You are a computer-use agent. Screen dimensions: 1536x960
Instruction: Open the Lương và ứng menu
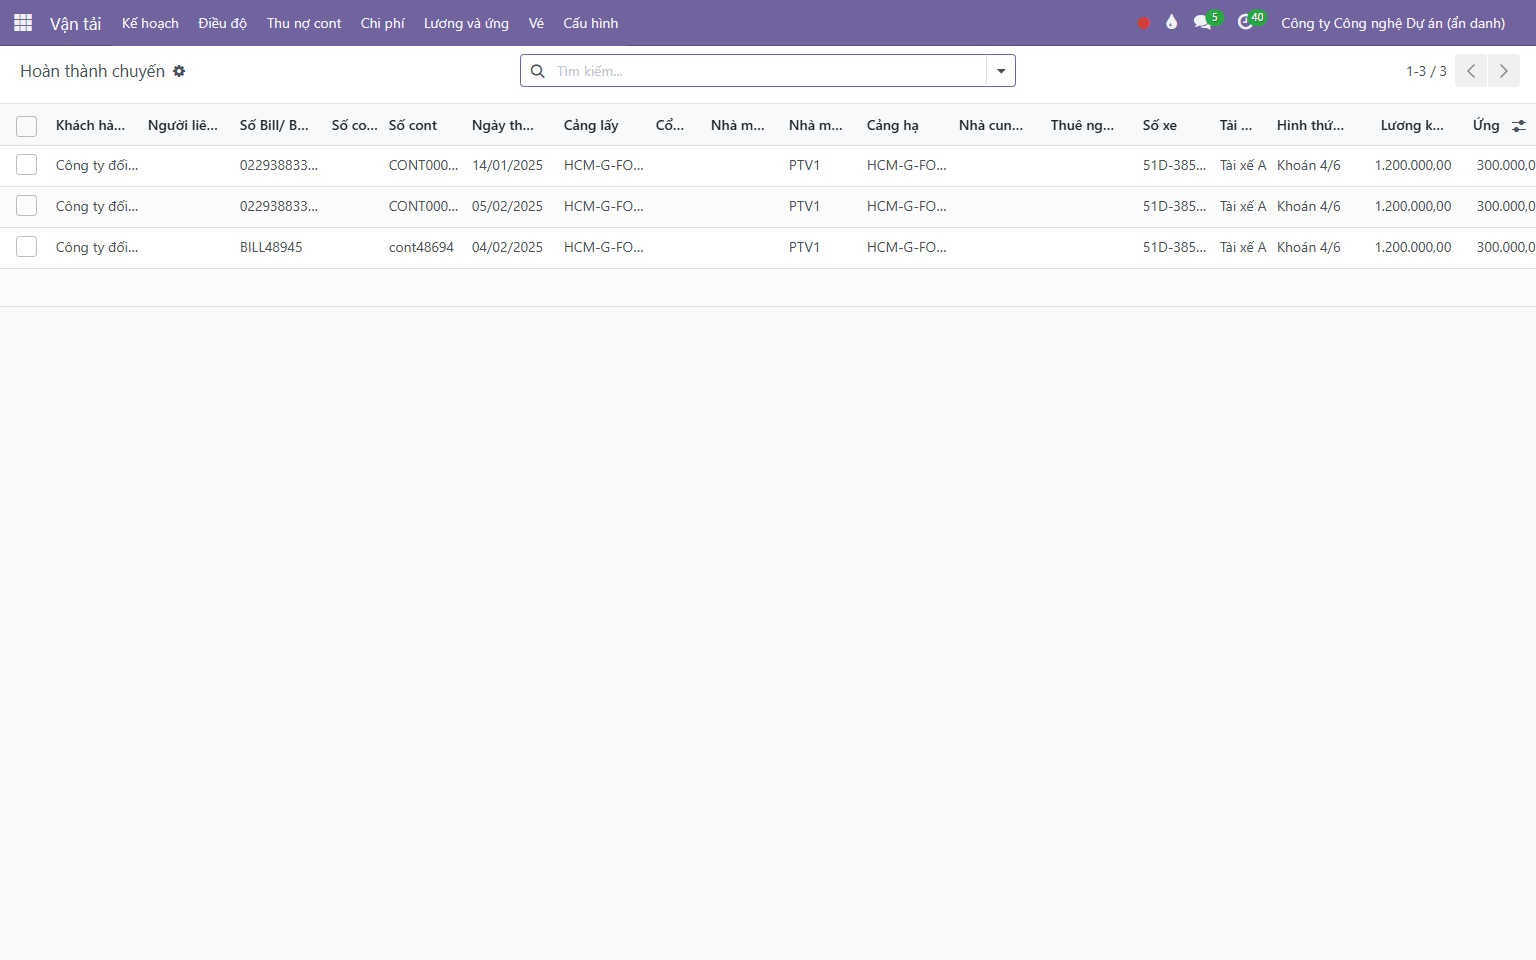(x=466, y=23)
